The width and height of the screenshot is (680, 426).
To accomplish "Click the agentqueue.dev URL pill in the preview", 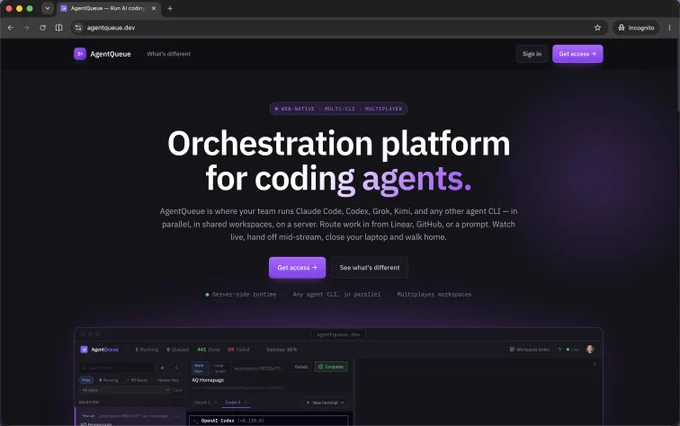I will click(x=338, y=334).
